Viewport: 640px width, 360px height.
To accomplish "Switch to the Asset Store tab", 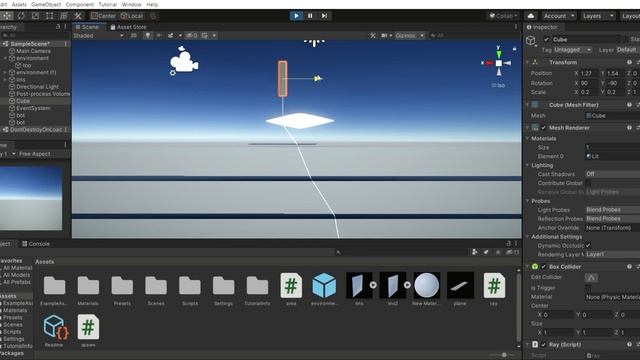I will [x=128, y=27].
